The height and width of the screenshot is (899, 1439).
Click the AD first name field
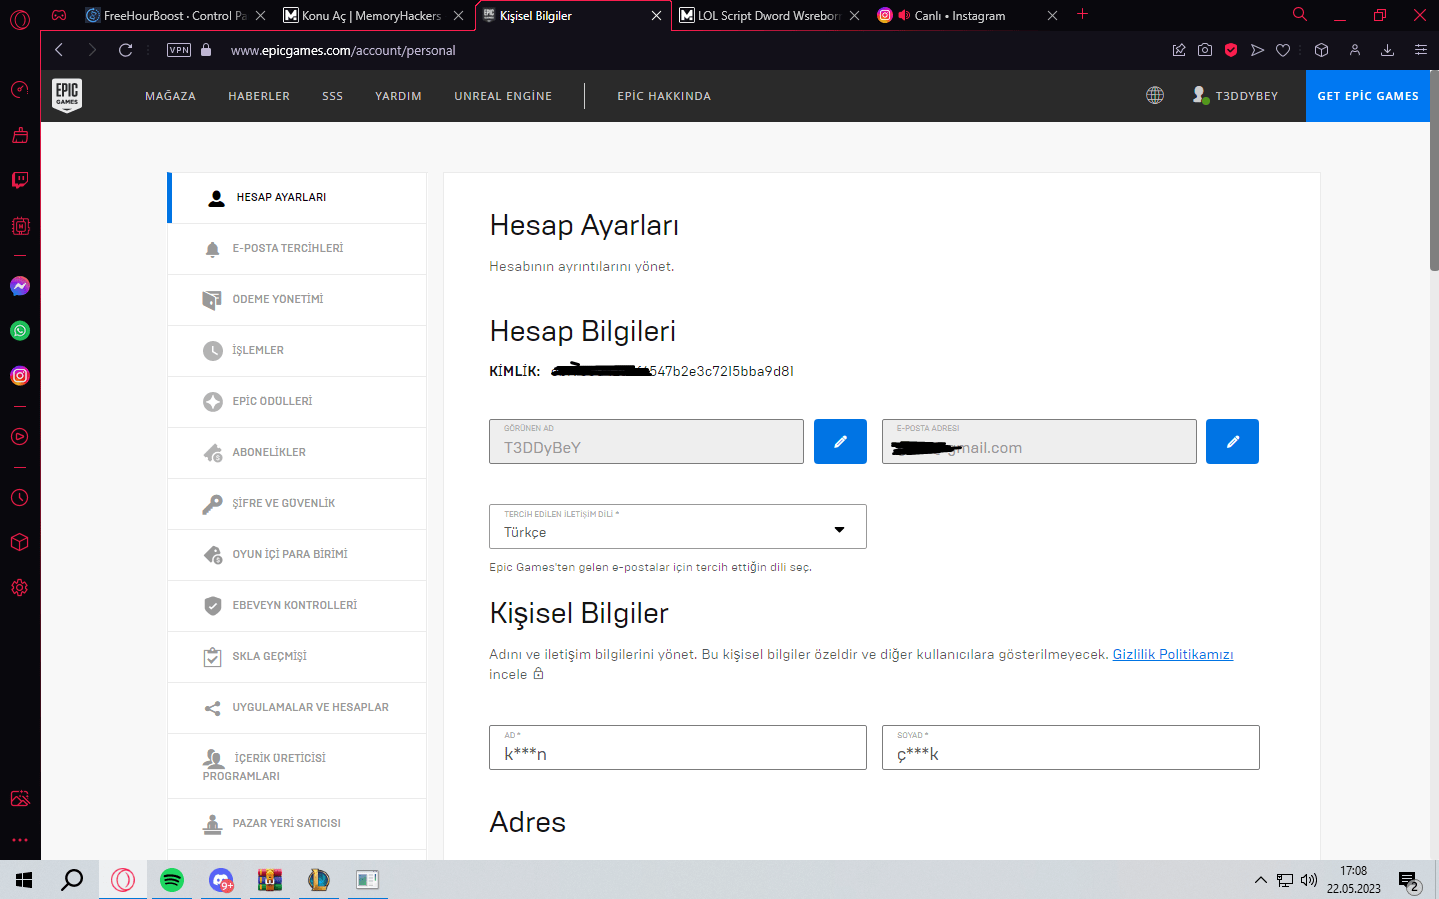678,748
